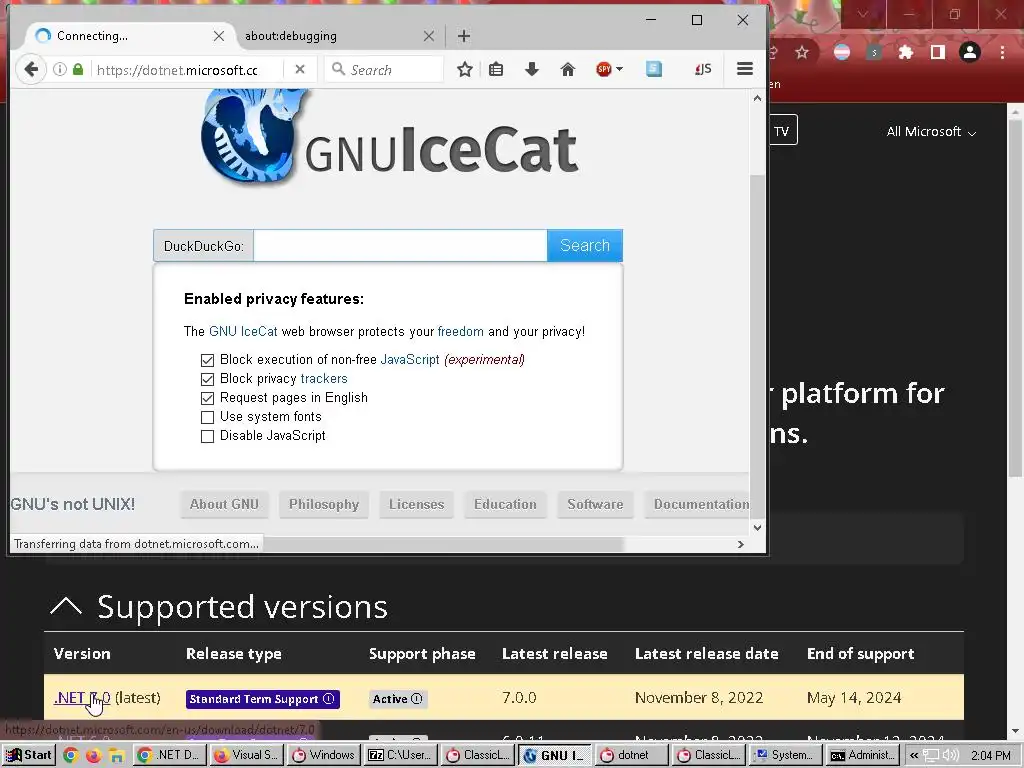Uncheck Request pages in English
Screen dimensions: 1024x768
click(207, 398)
